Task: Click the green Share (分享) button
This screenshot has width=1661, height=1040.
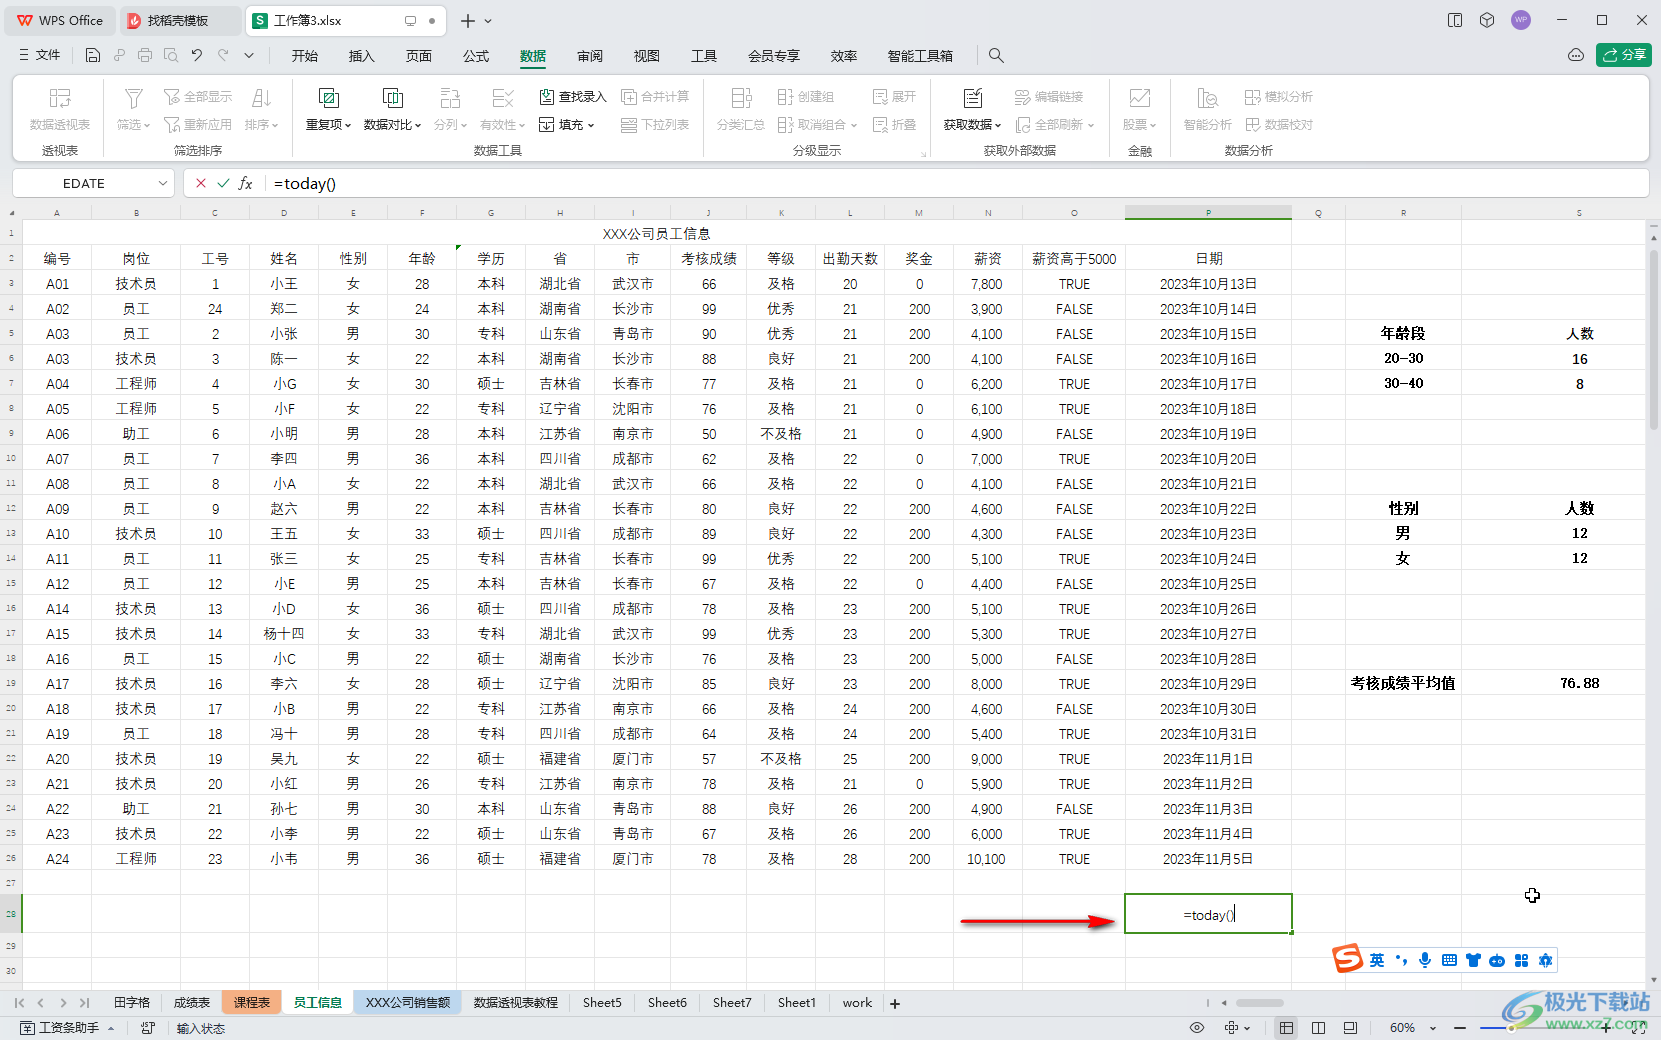Action: point(1624,55)
